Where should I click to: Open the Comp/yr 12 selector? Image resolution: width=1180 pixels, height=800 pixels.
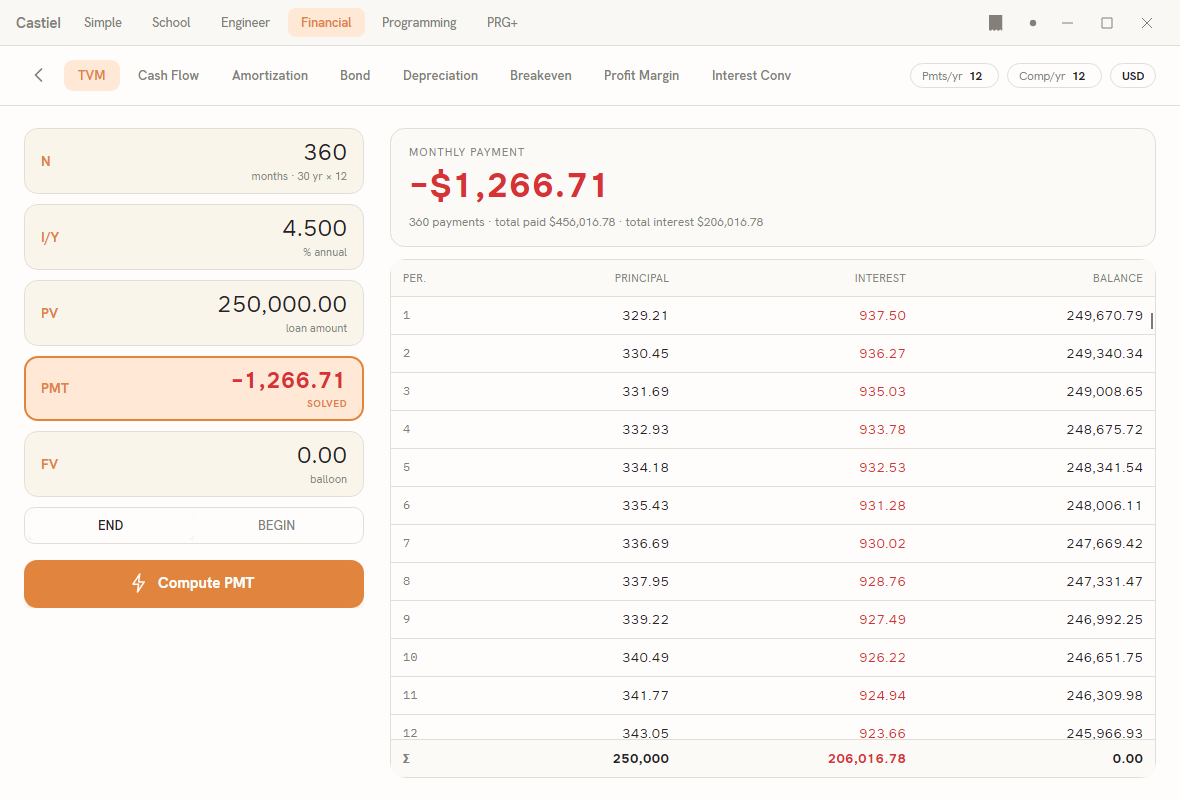pos(1054,76)
